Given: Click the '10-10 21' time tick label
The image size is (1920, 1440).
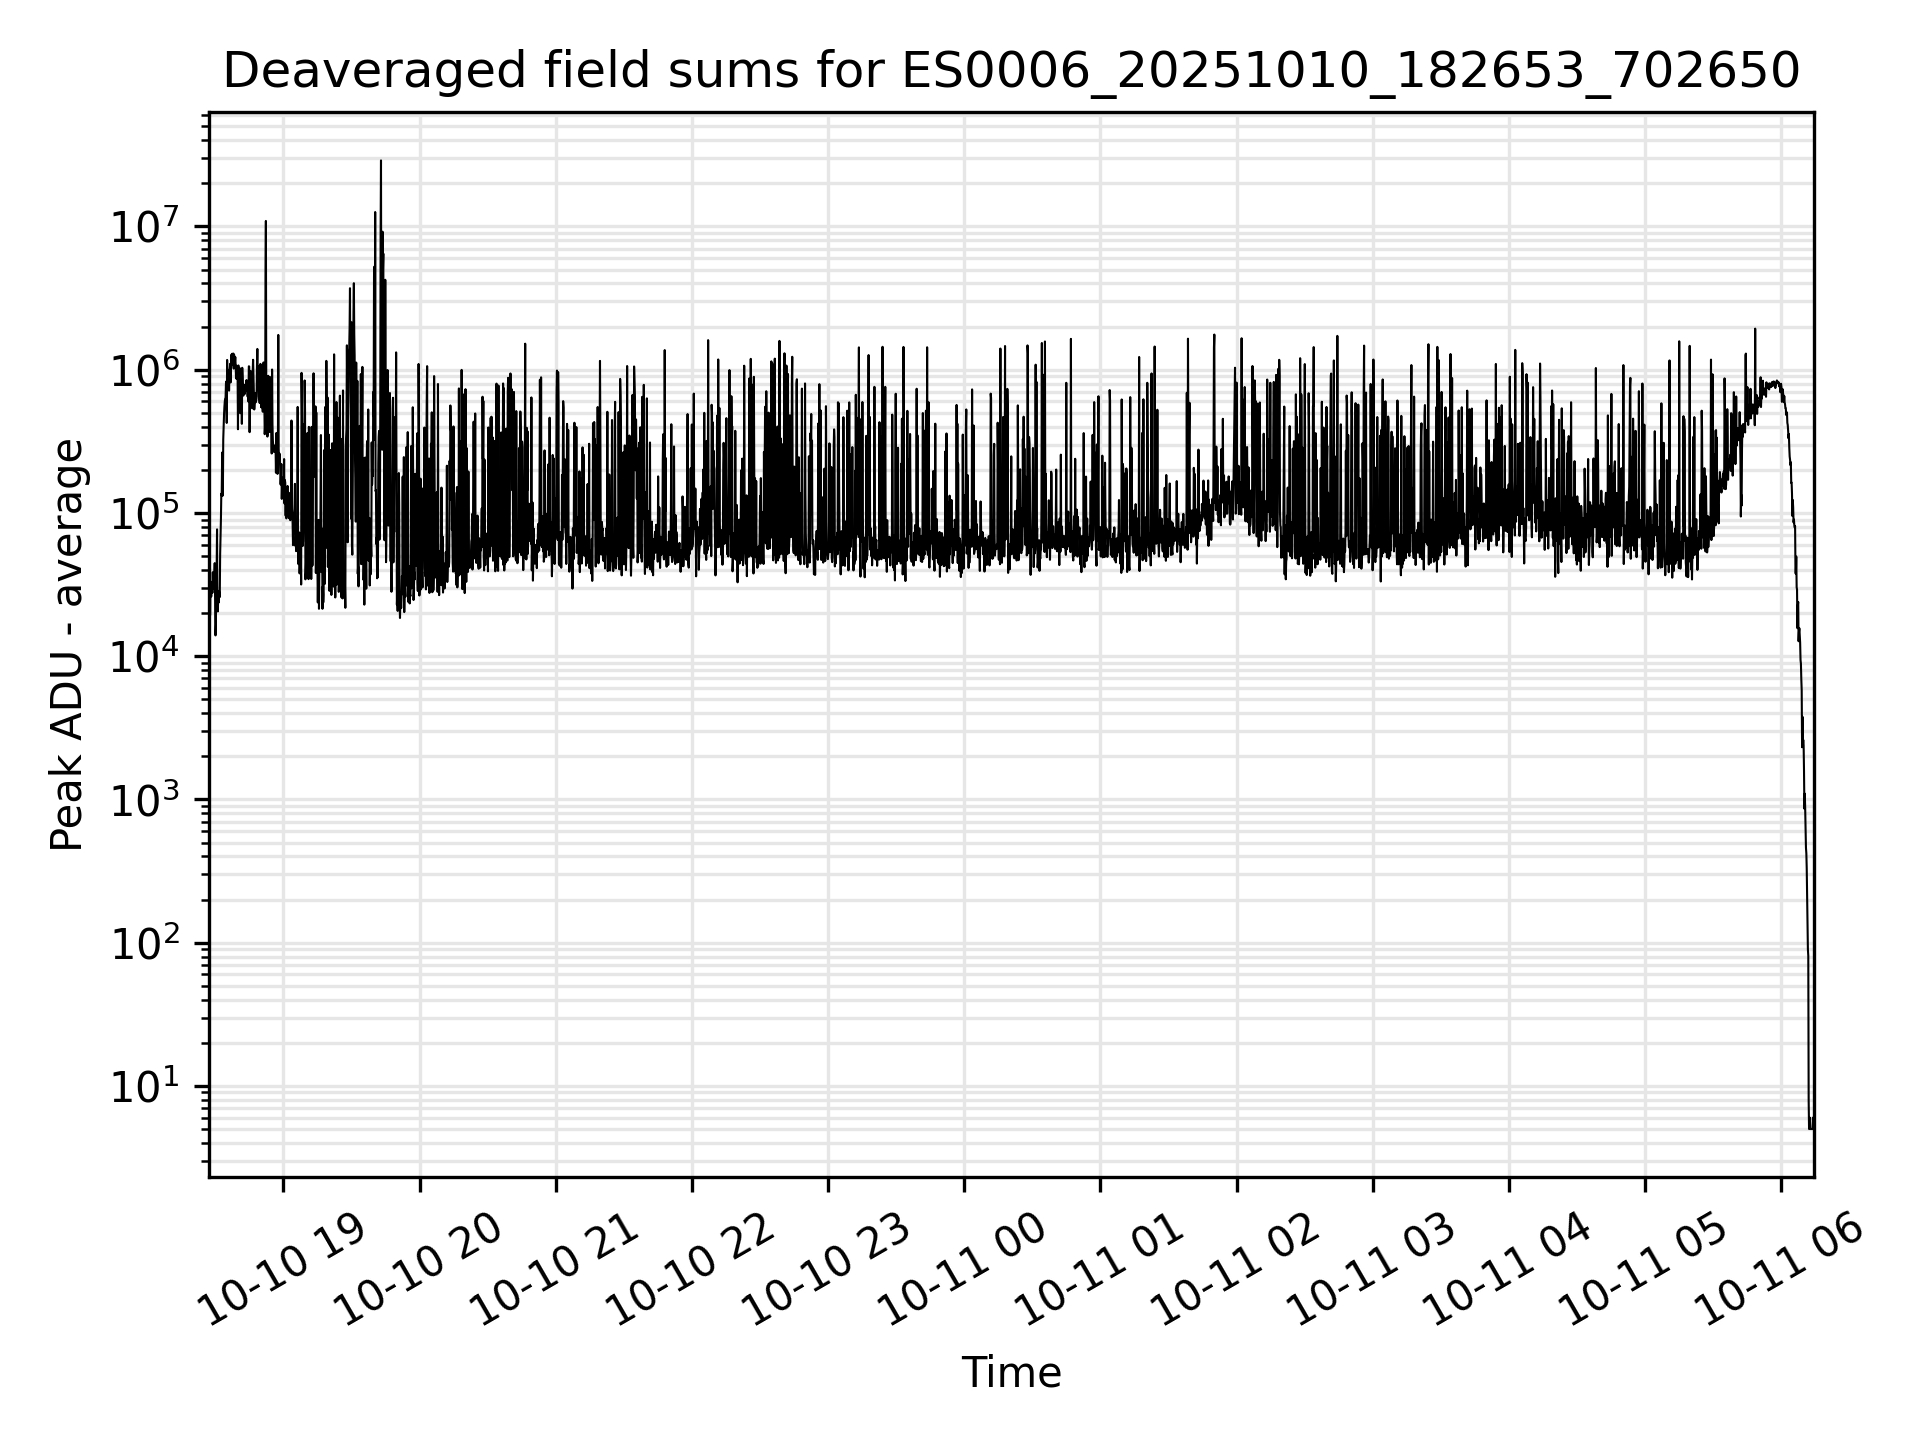Looking at the screenshot, I should (x=555, y=1268).
